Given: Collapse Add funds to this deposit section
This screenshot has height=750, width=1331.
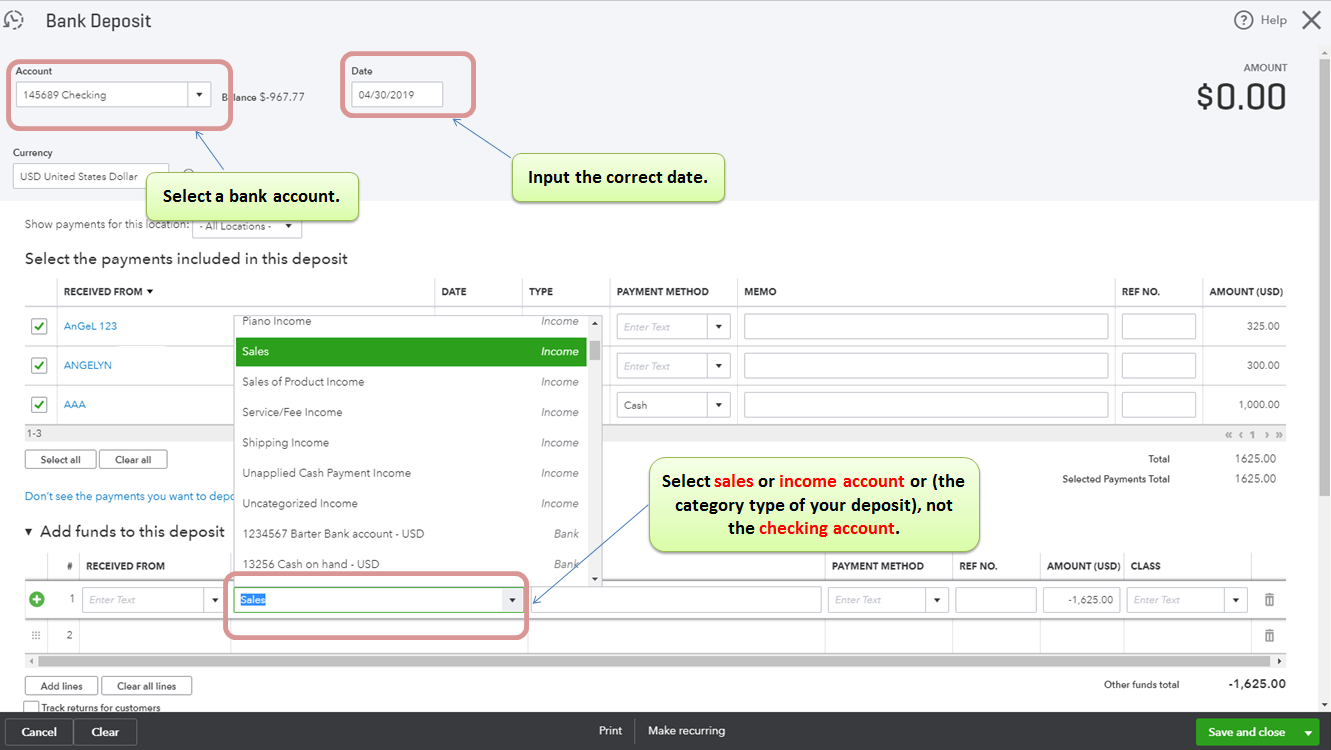Looking at the screenshot, I should coord(29,532).
